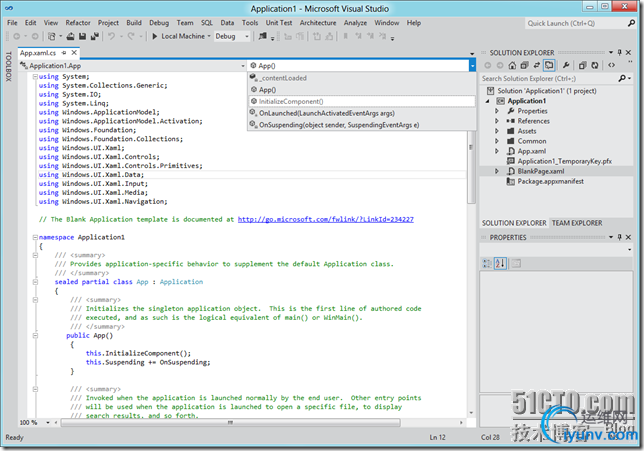Expand the References node
The width and height of the screenshot is (644, 451).
(497, 121)
